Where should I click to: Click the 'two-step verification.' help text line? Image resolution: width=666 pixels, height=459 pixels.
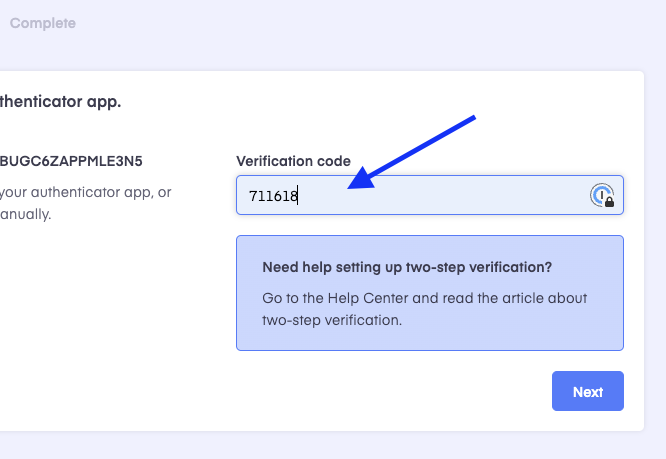332,320
